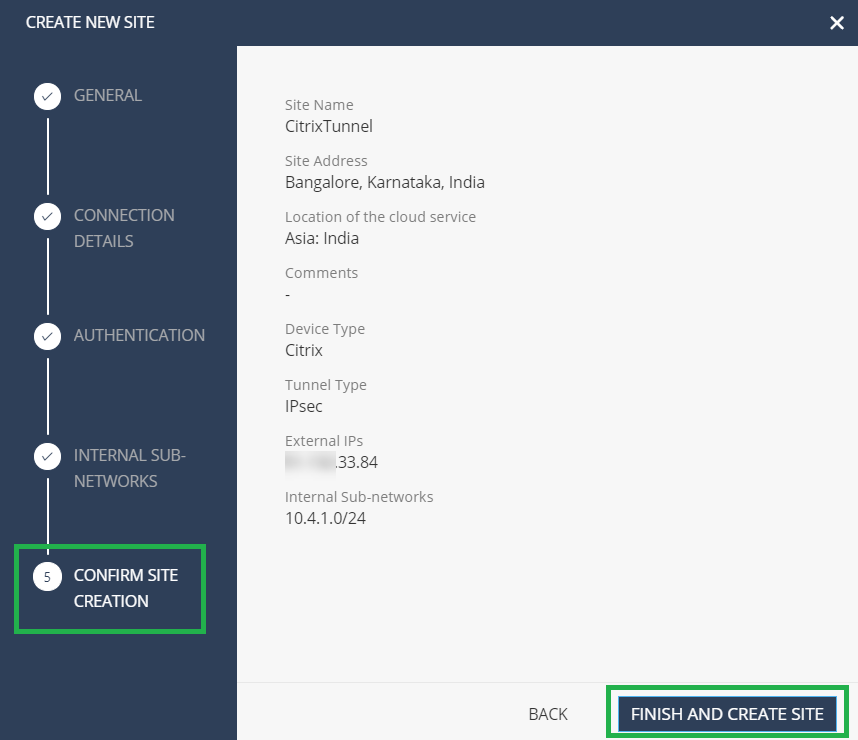Open the Connection Details step label
858x740 pixels.
pos(124,228)
